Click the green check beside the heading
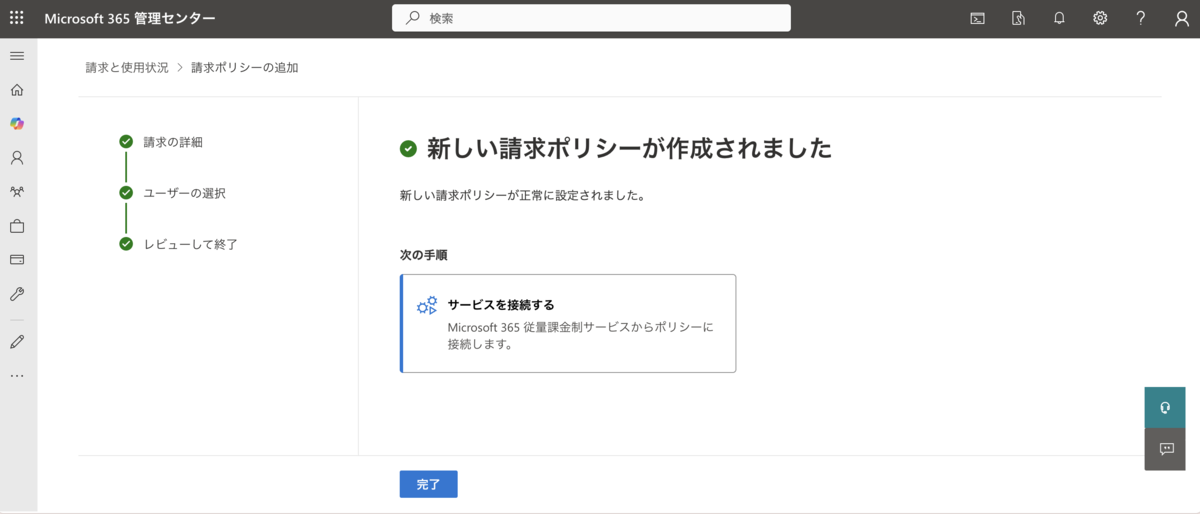1200x514 pixels. pos(408,149)
